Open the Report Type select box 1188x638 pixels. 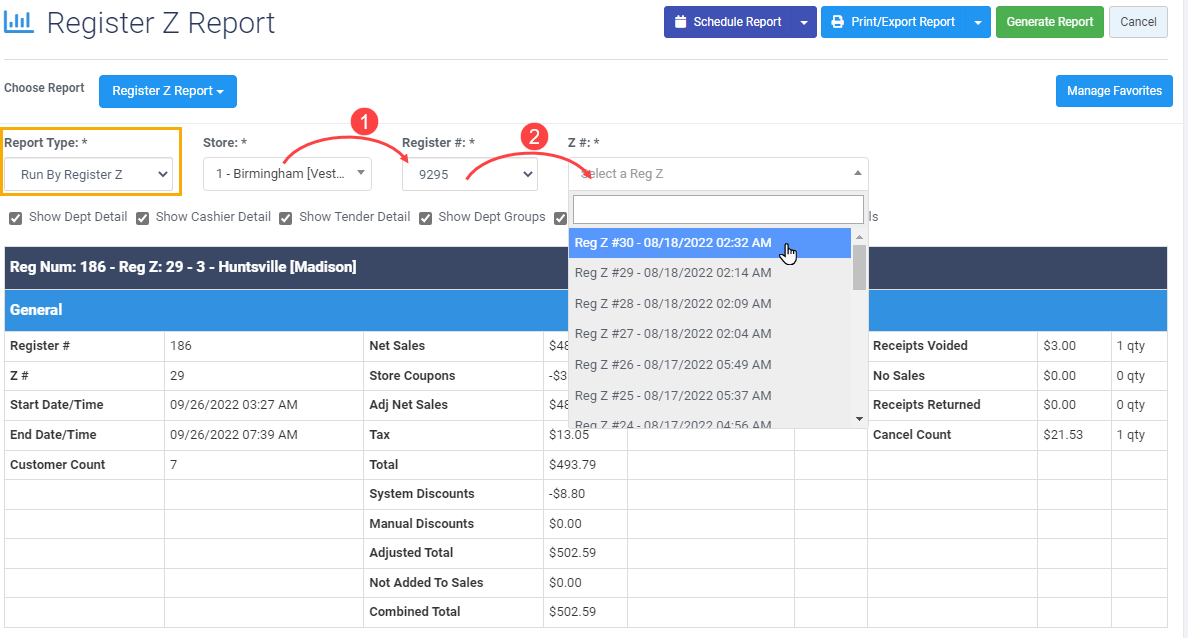point(89,174)
